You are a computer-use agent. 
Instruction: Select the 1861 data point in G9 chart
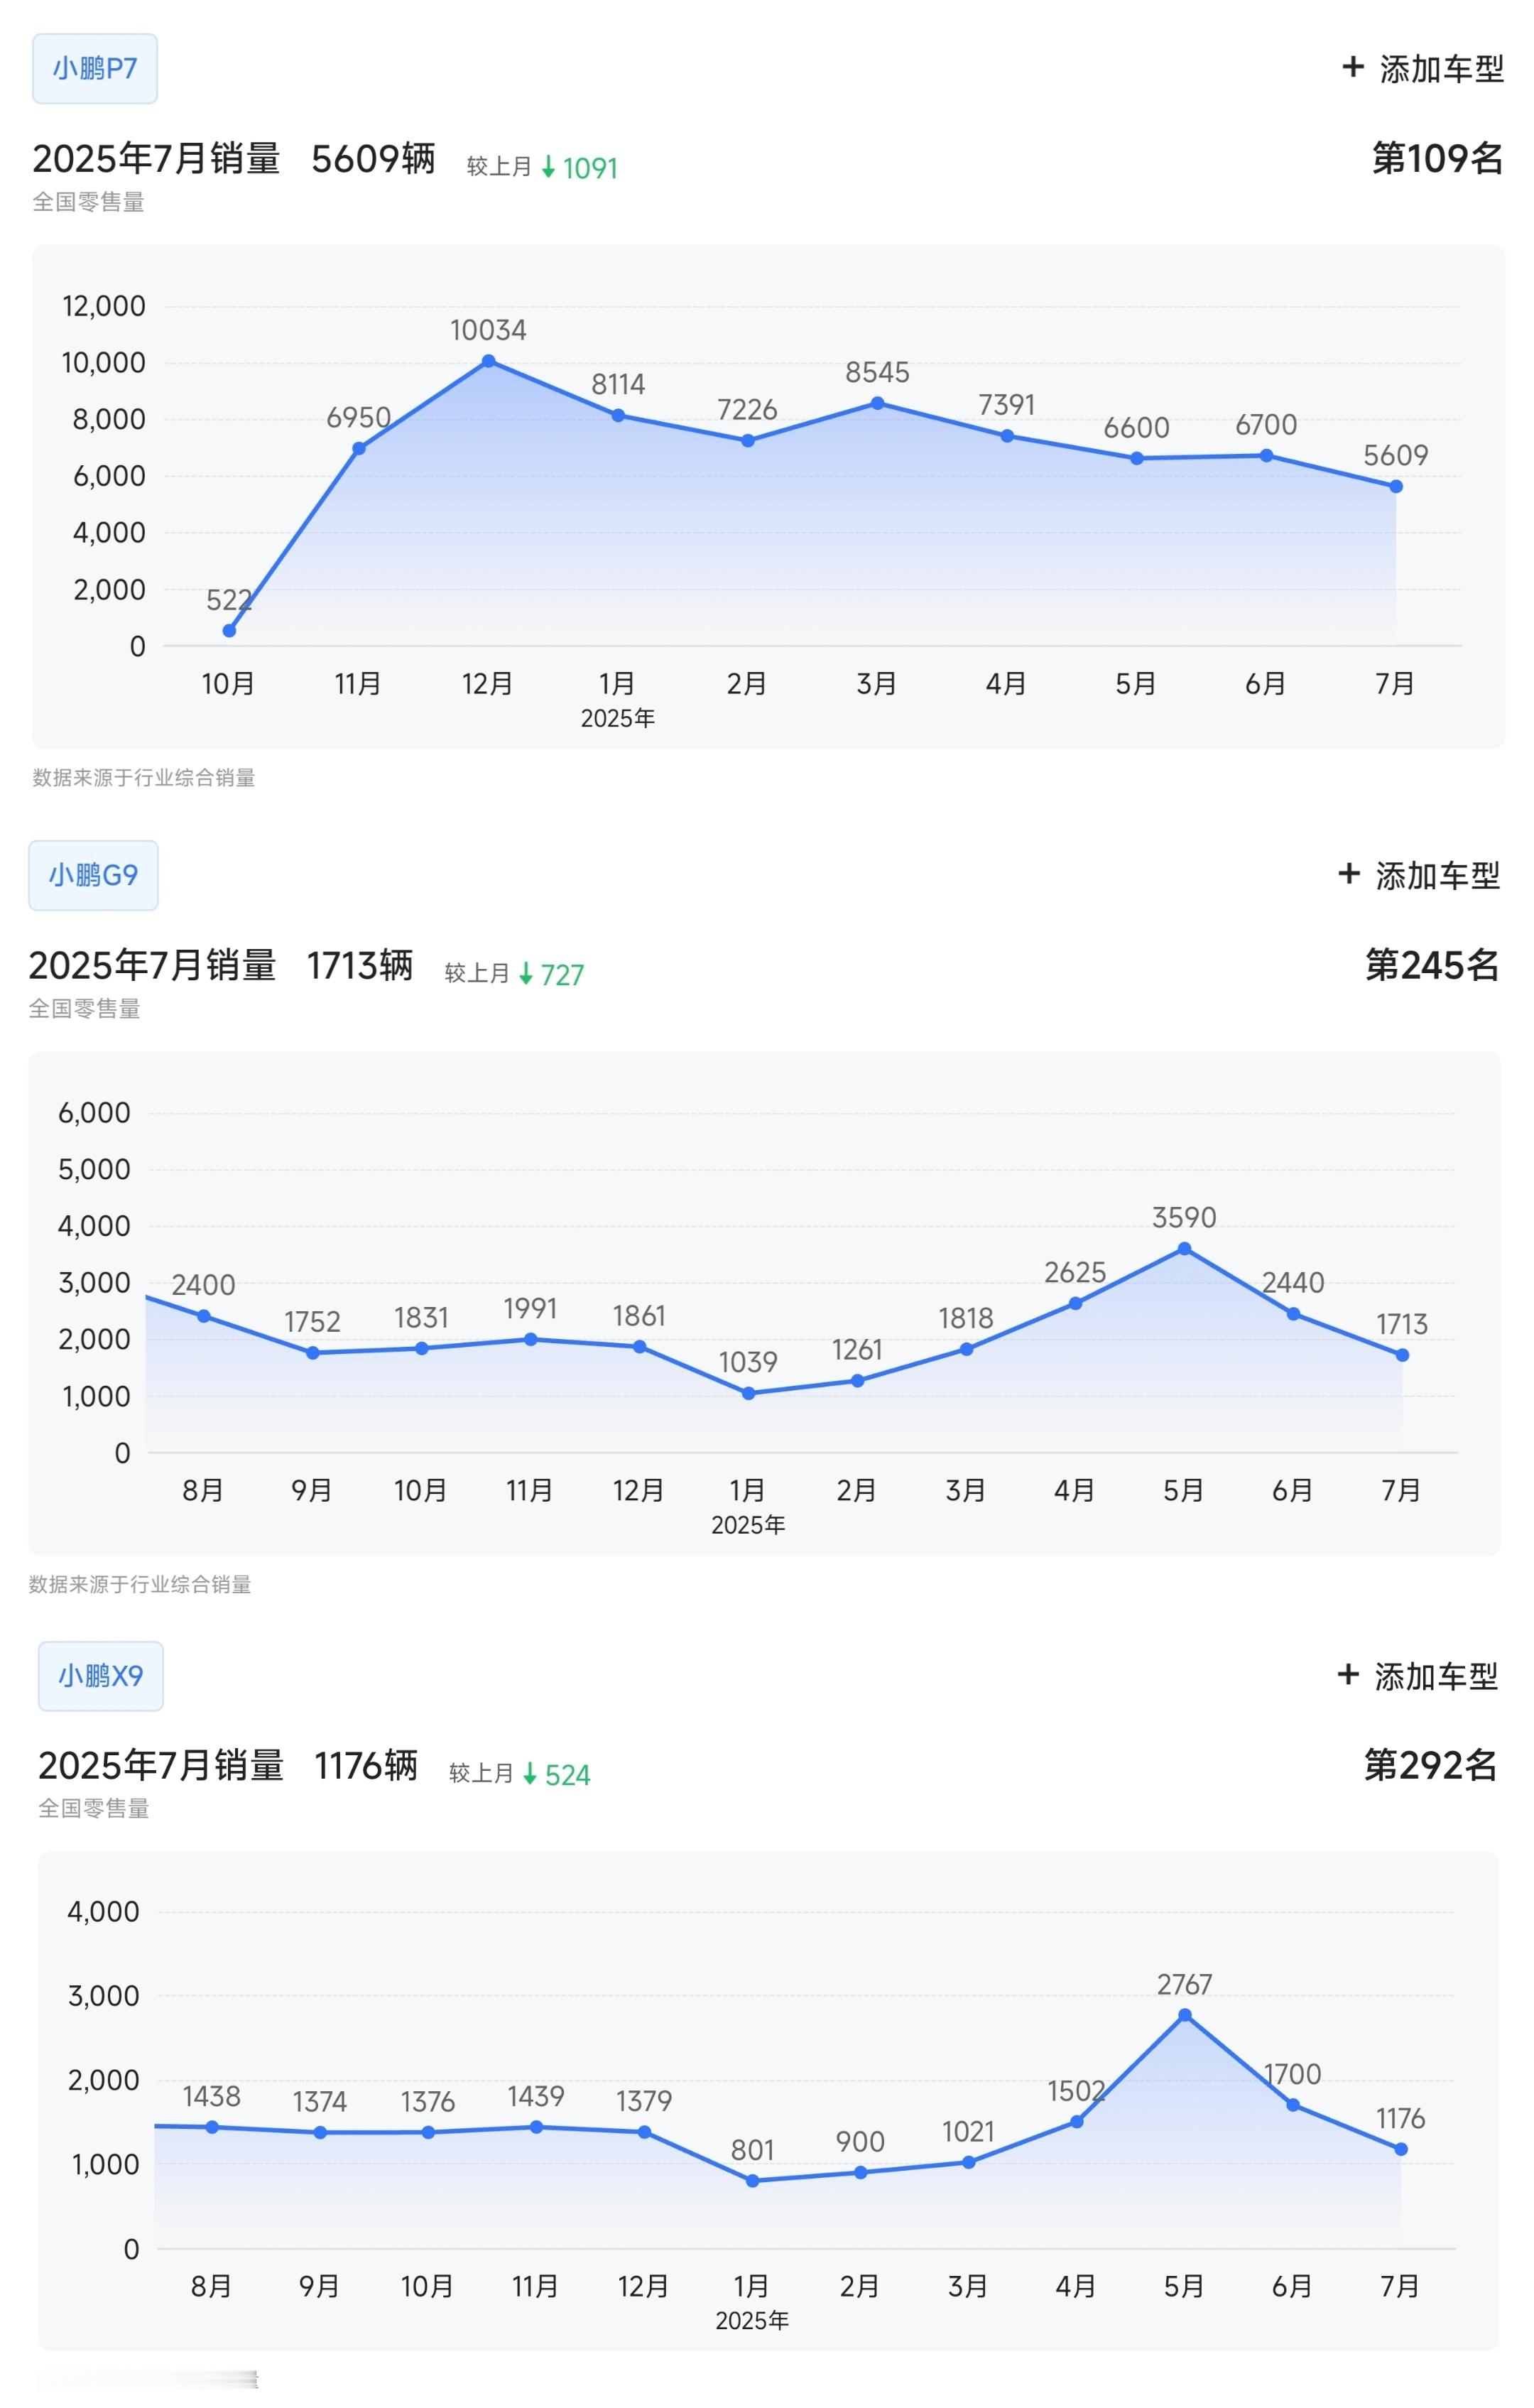coord(640,1347)
